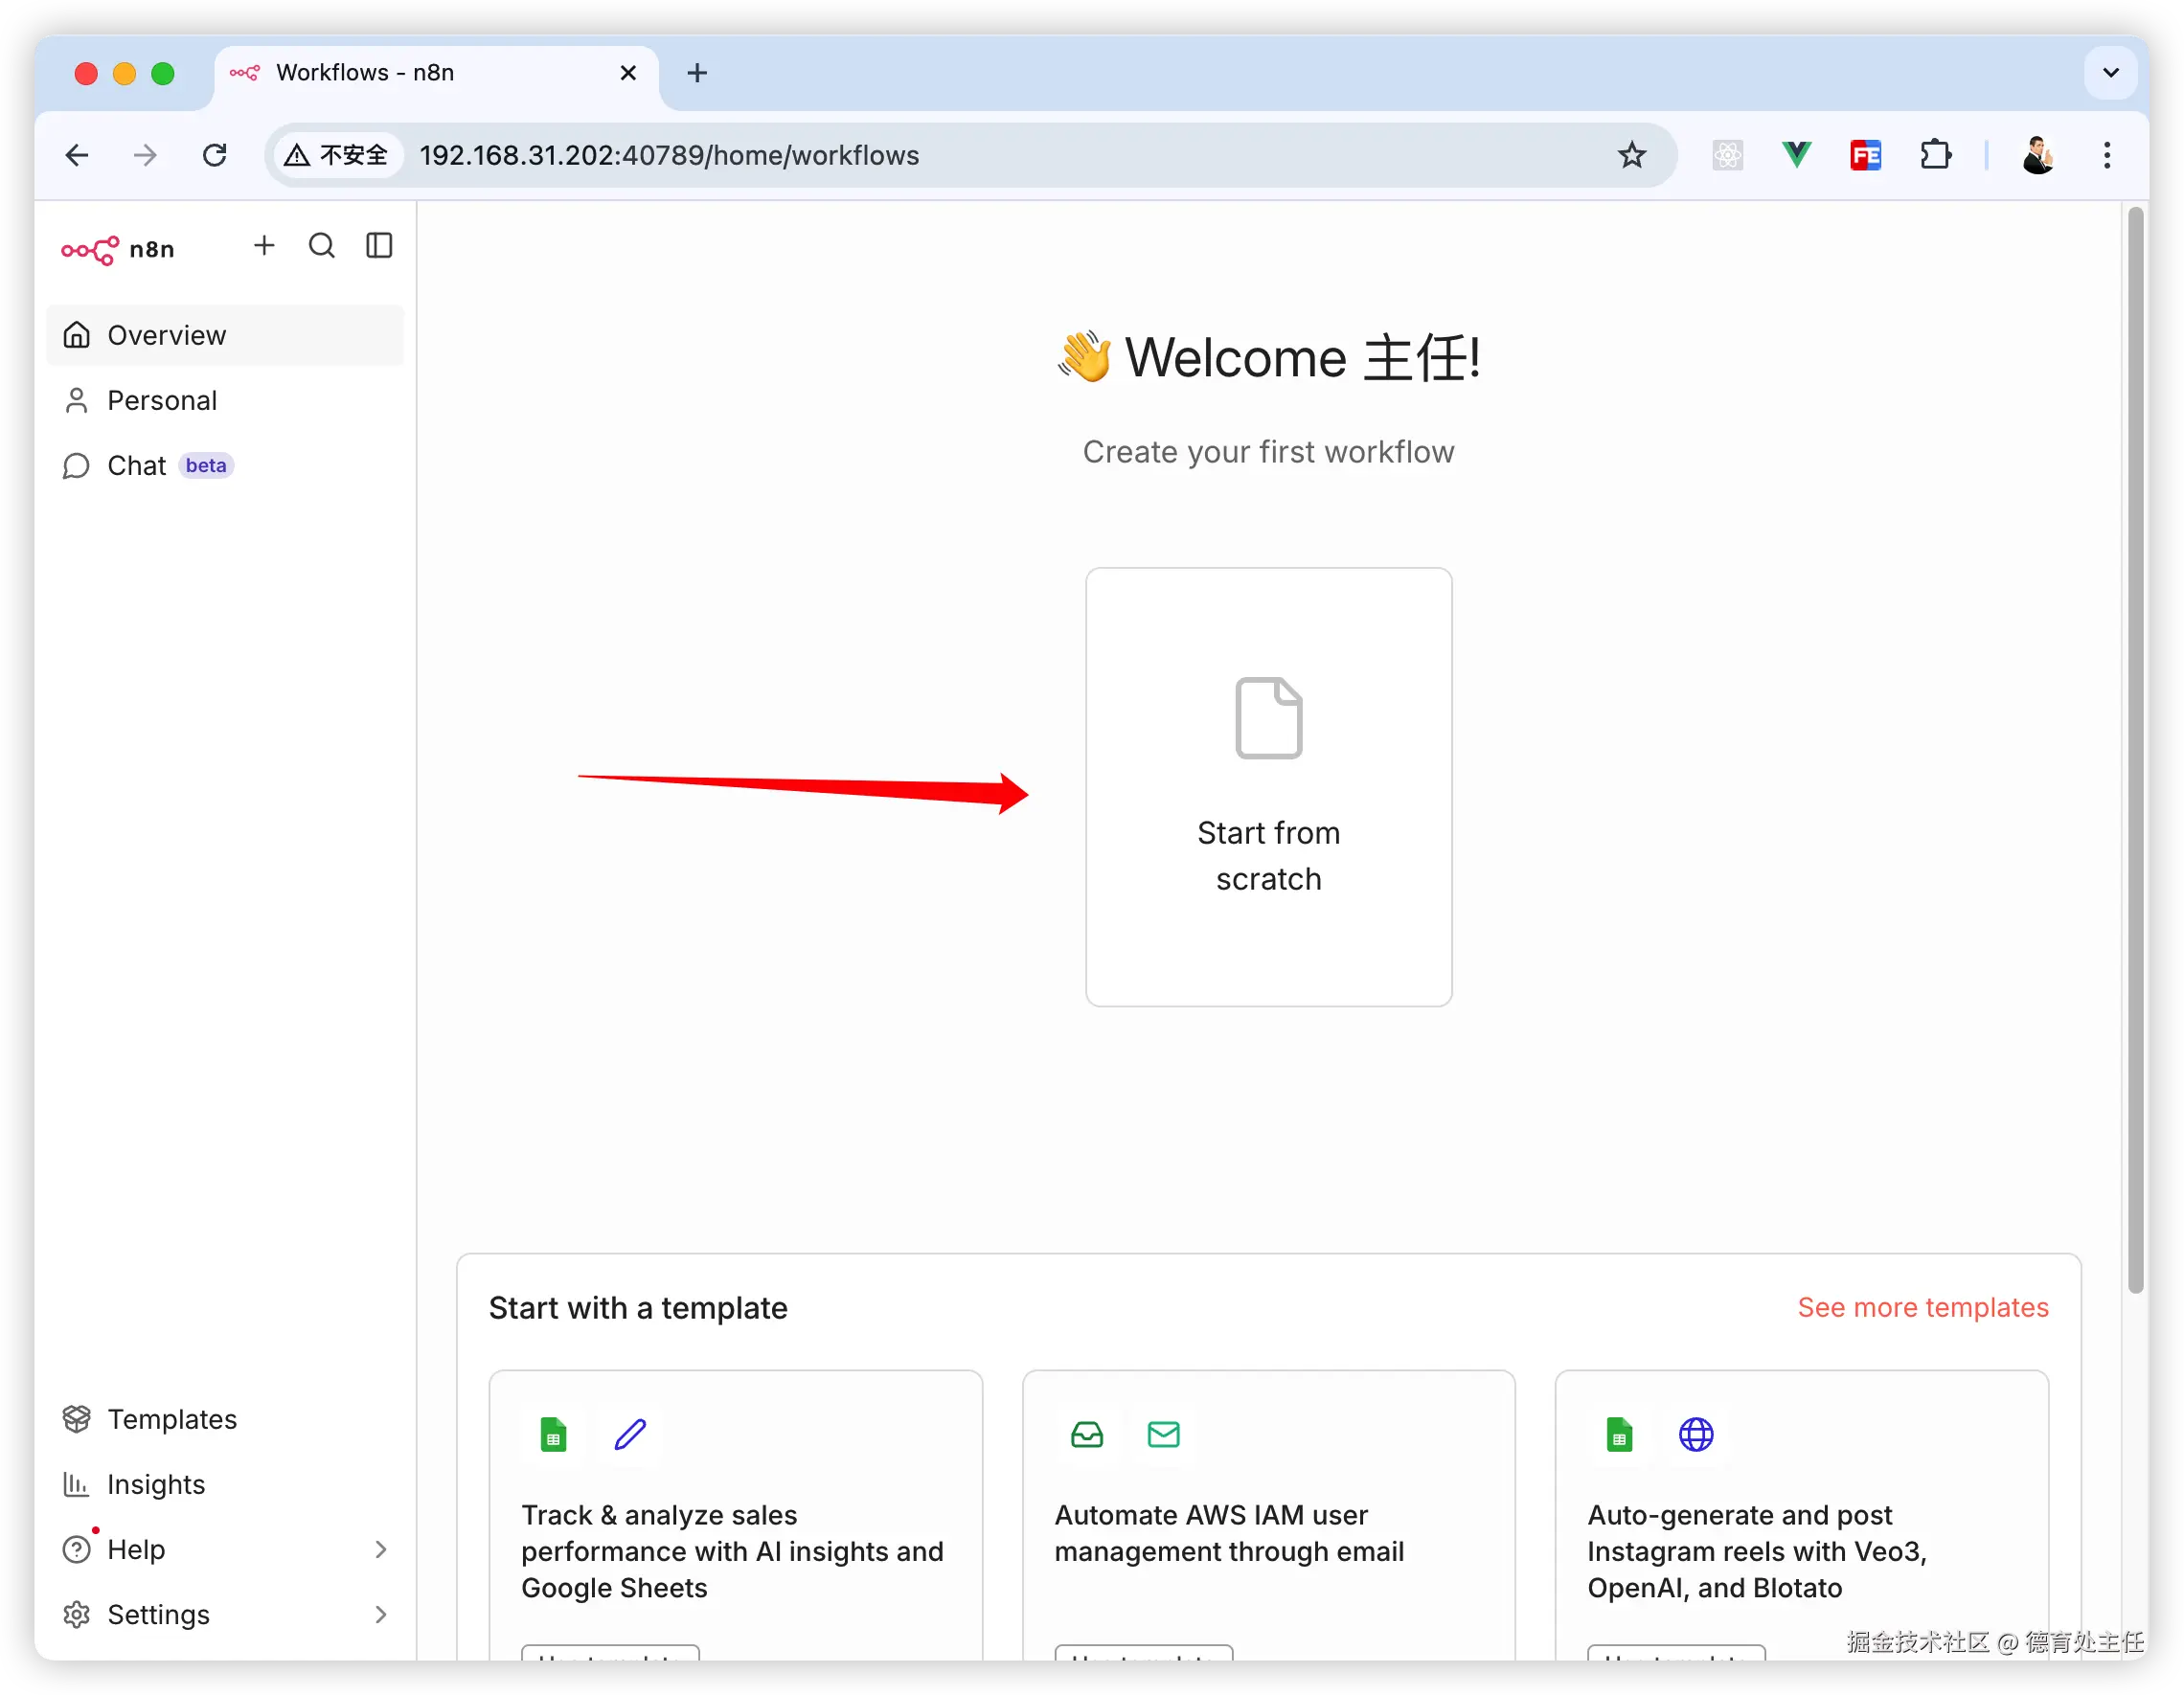Screen dimensions: 2184x1695
Task: Follow See more templates link
Action: tap(1922, 1307)
